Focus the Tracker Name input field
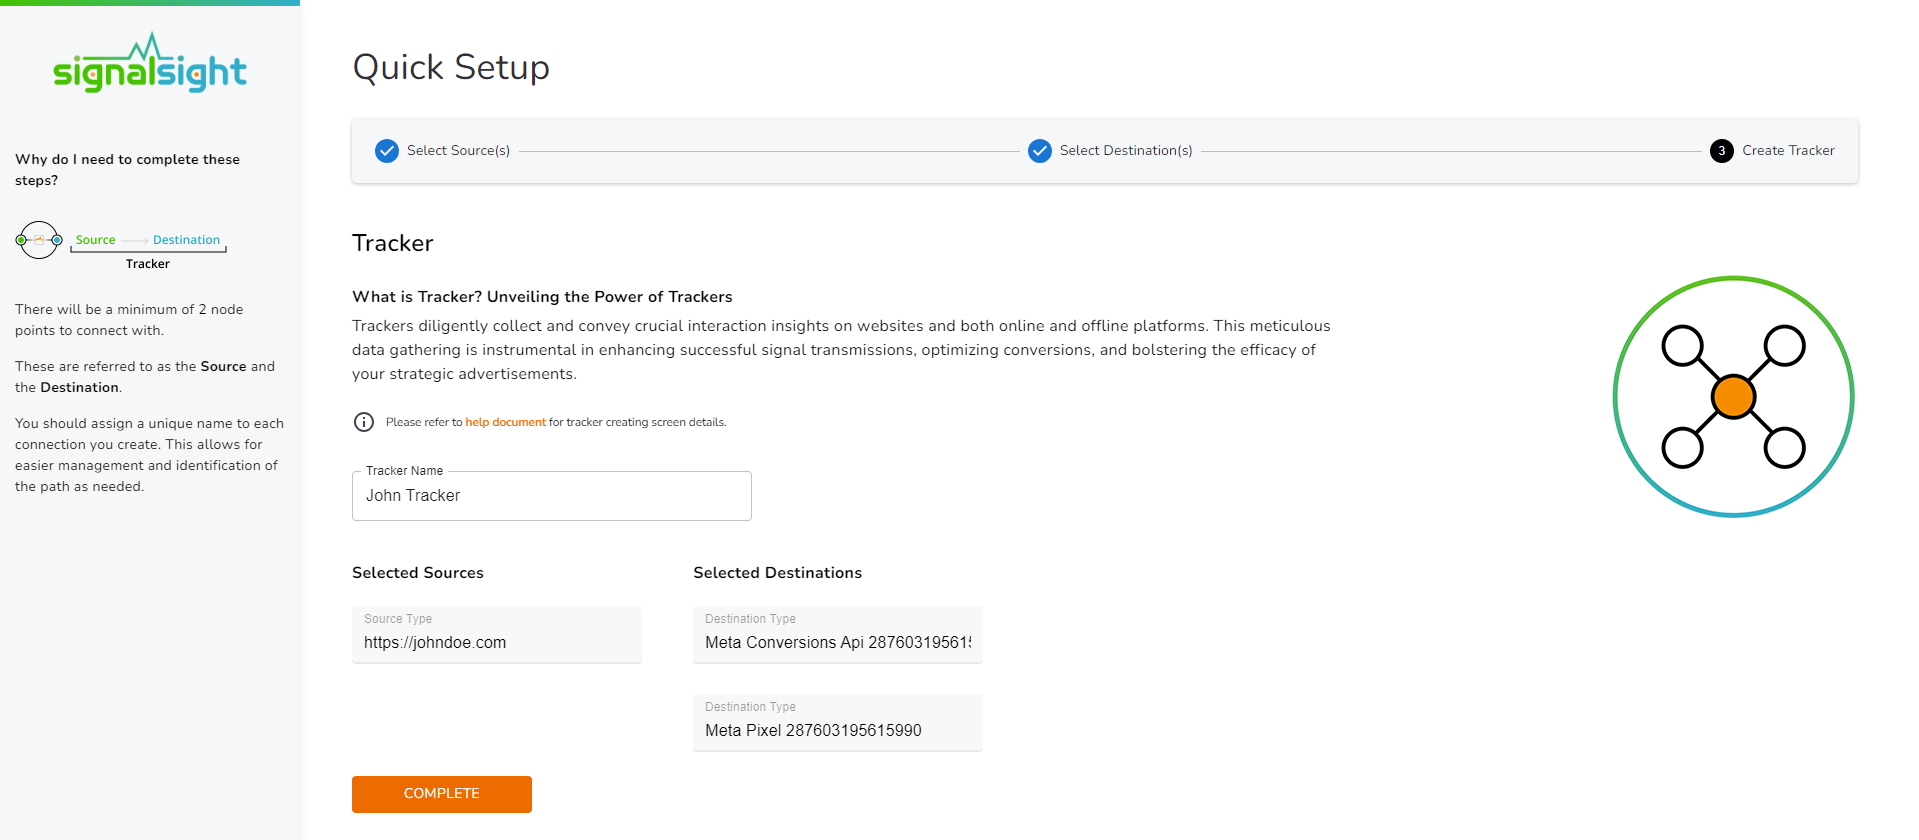1919x840 pixels. pyautogui.click(x=551, y=496)
